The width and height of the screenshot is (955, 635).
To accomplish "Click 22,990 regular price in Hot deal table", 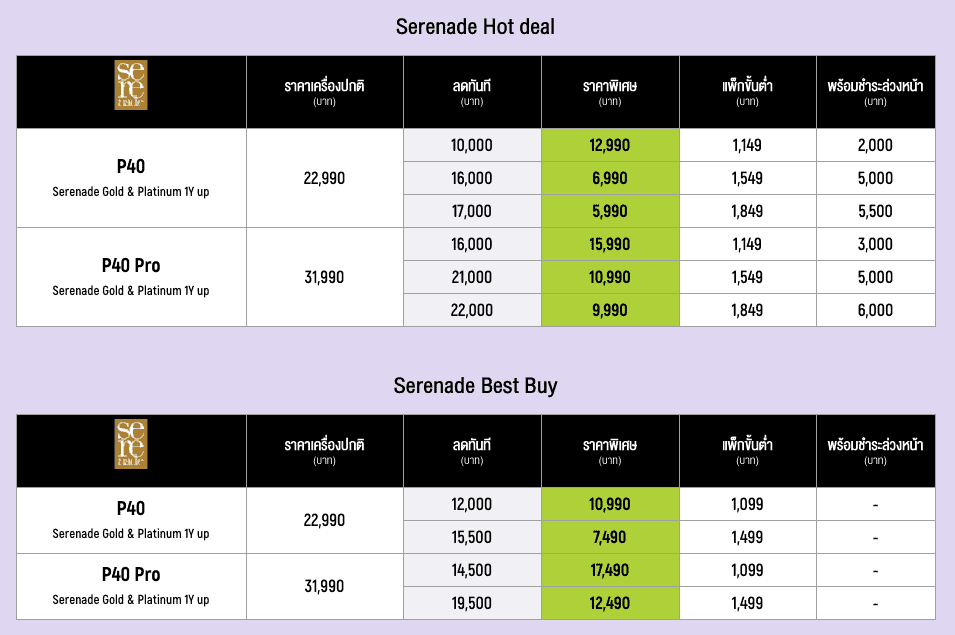I will pos(324,178).
